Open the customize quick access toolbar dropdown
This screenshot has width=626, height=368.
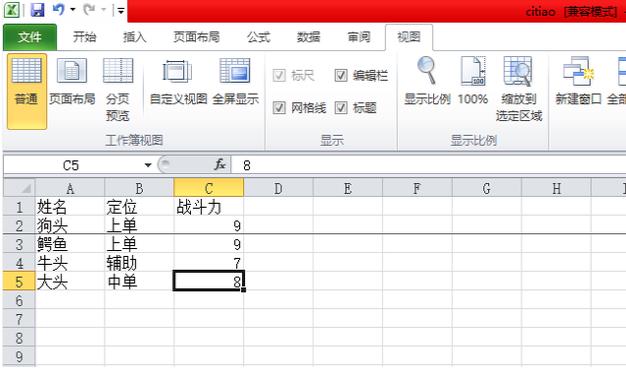pyautogui.click(x=121, y=10)
